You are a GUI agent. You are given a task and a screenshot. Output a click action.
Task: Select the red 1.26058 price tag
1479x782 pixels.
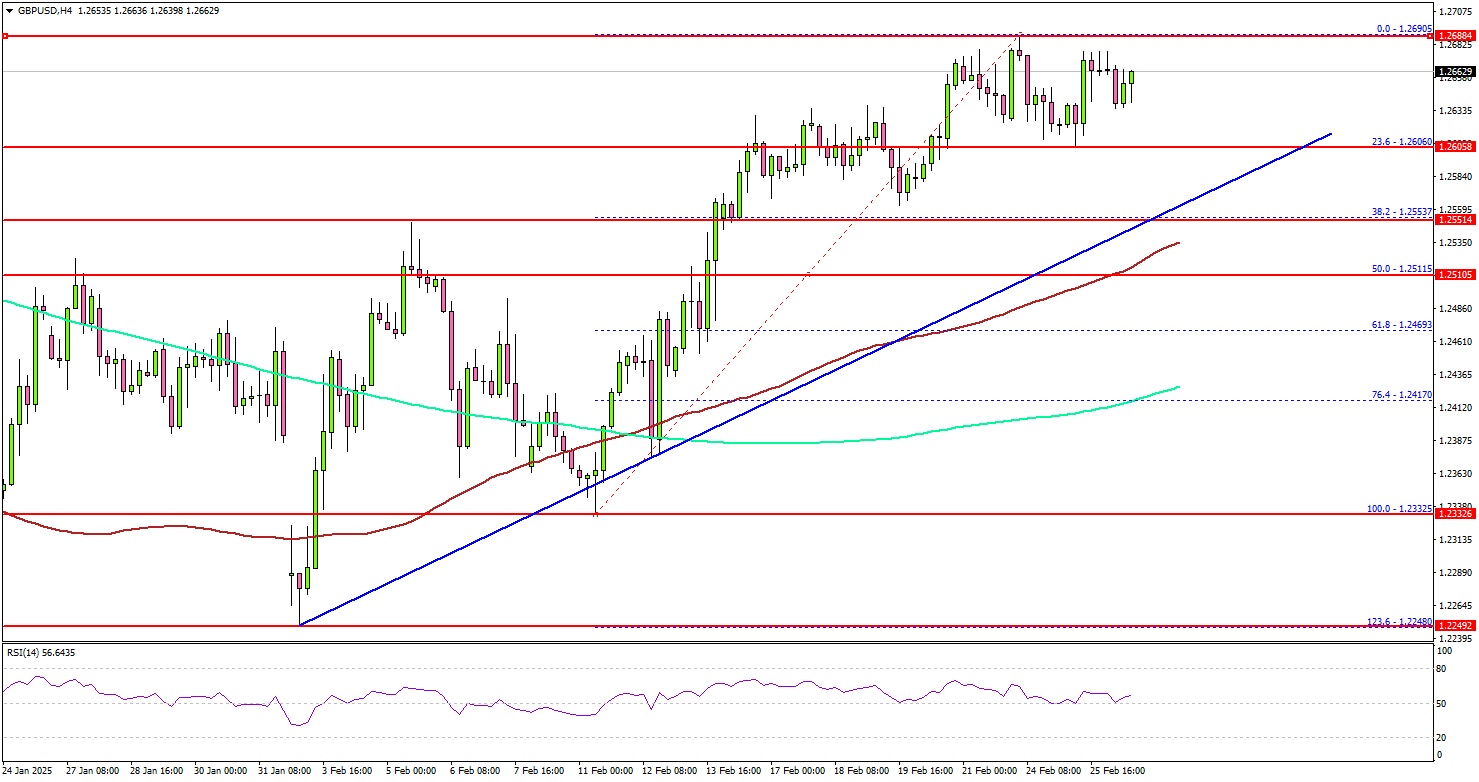pyautogui.click(x=1456, y=147)
